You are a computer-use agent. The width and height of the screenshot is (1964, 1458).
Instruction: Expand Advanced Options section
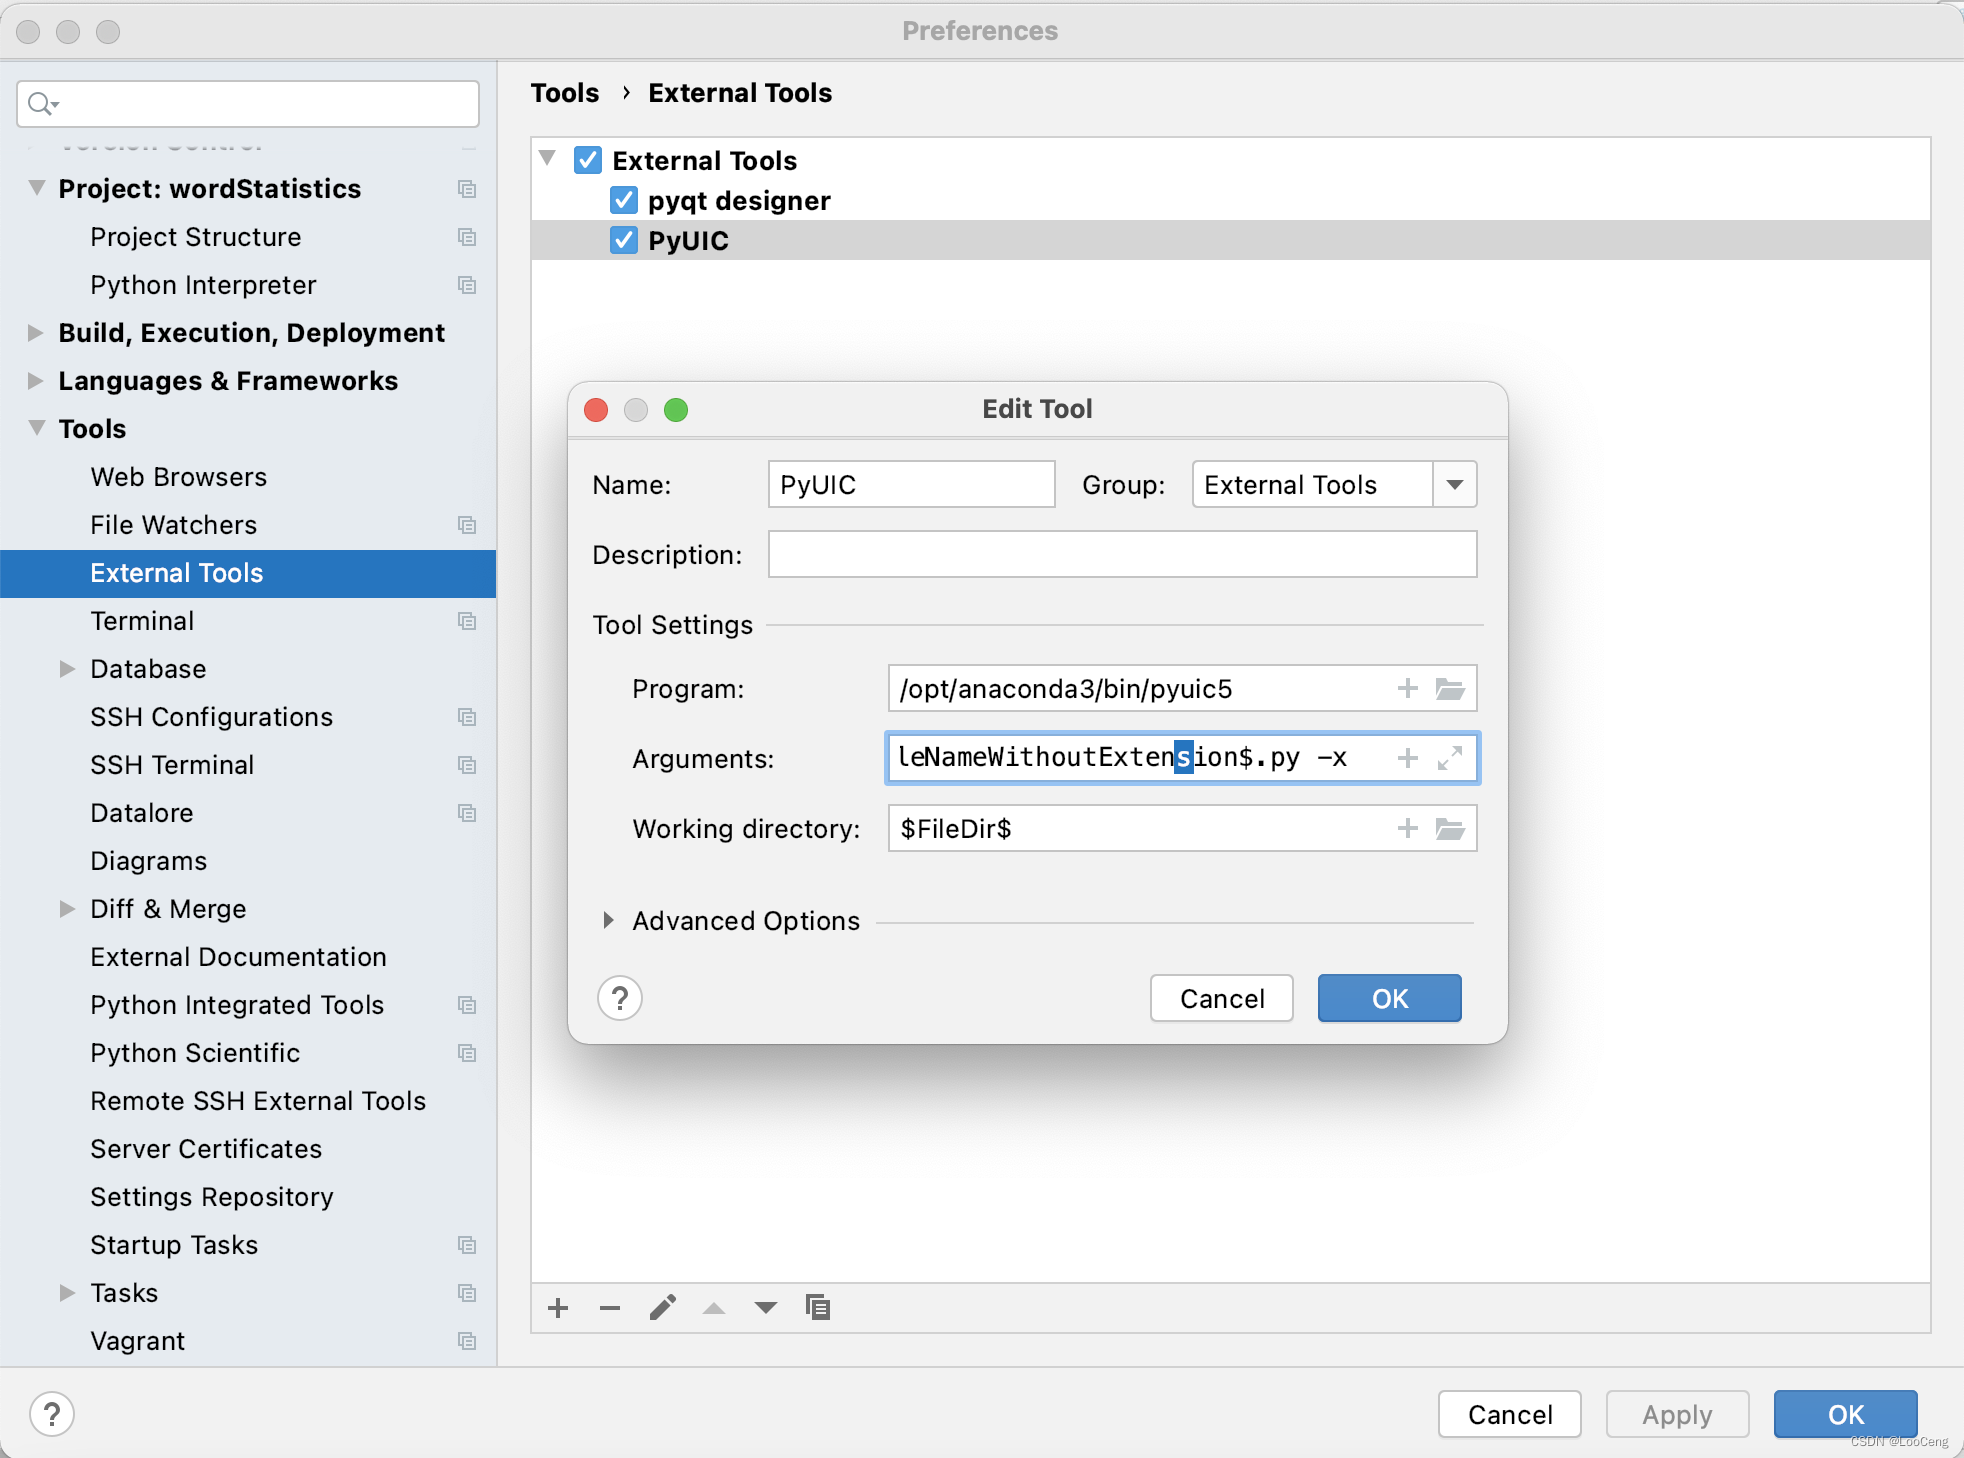(x=608, y=921)
